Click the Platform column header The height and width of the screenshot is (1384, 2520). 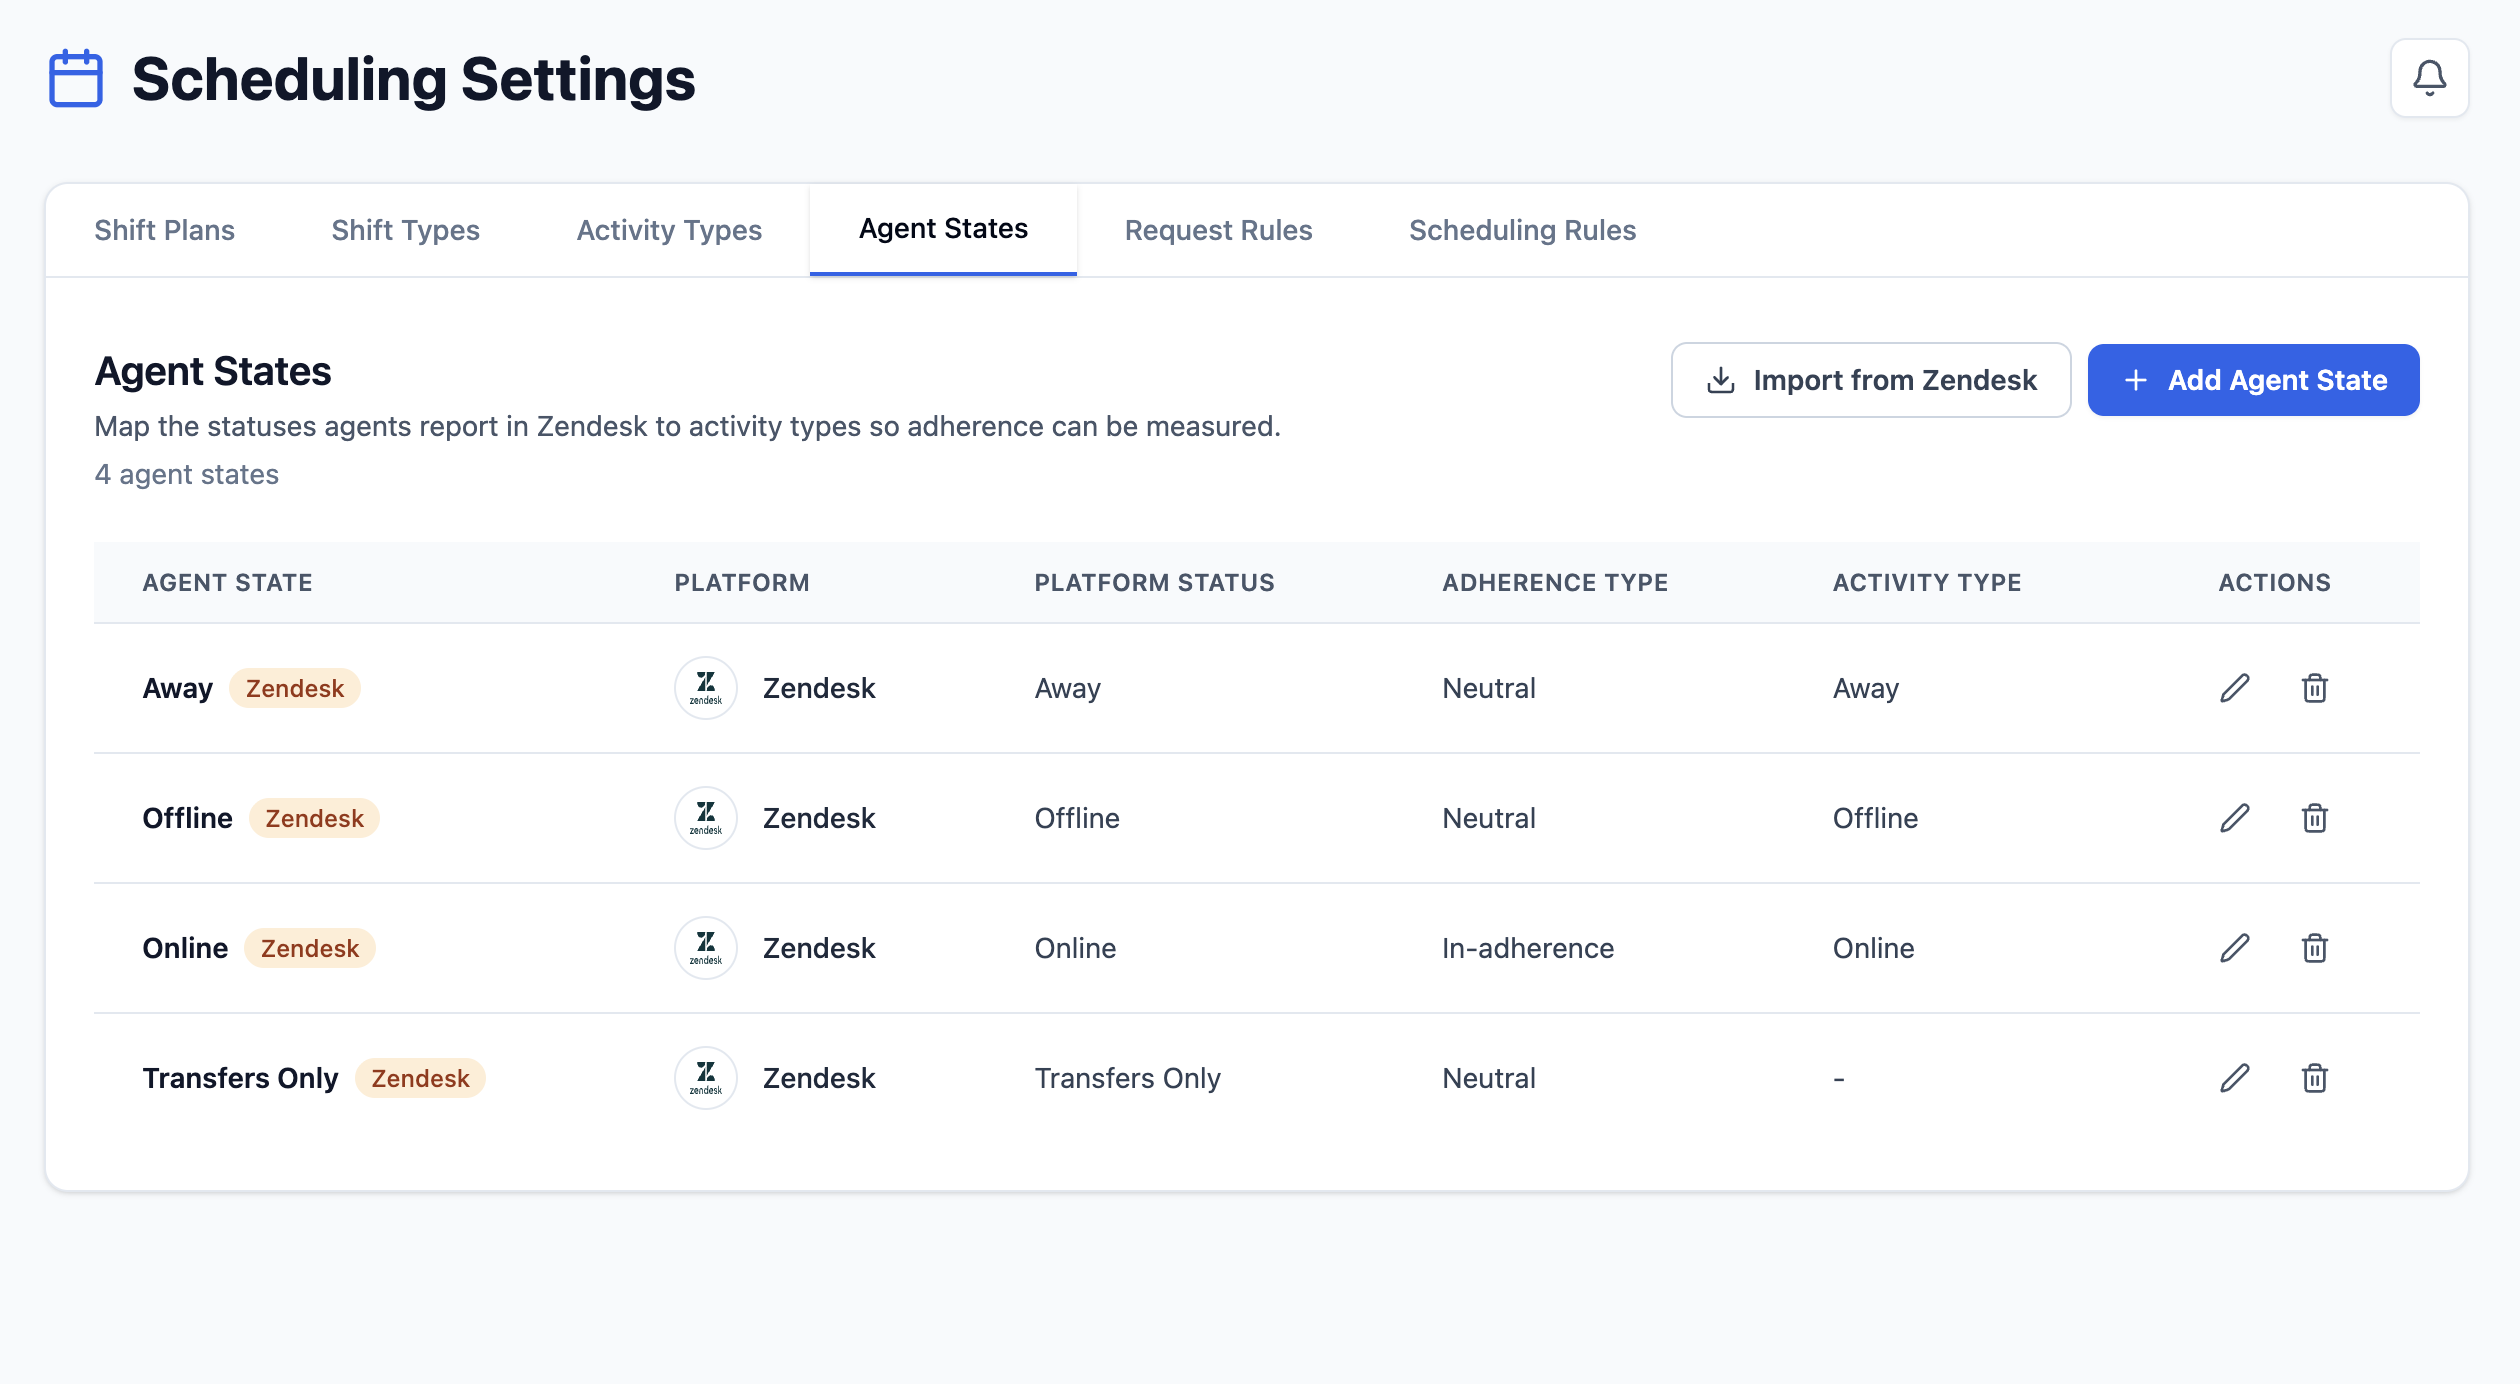click(x=742, y=583)
